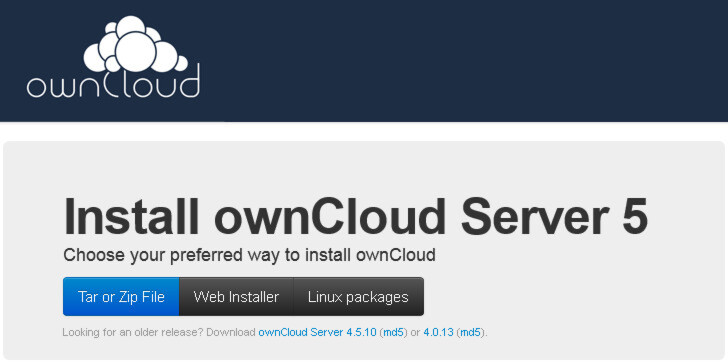Select the Tar or Zip File tab
The image size is (728, 364).
click(x=121, y=297)
